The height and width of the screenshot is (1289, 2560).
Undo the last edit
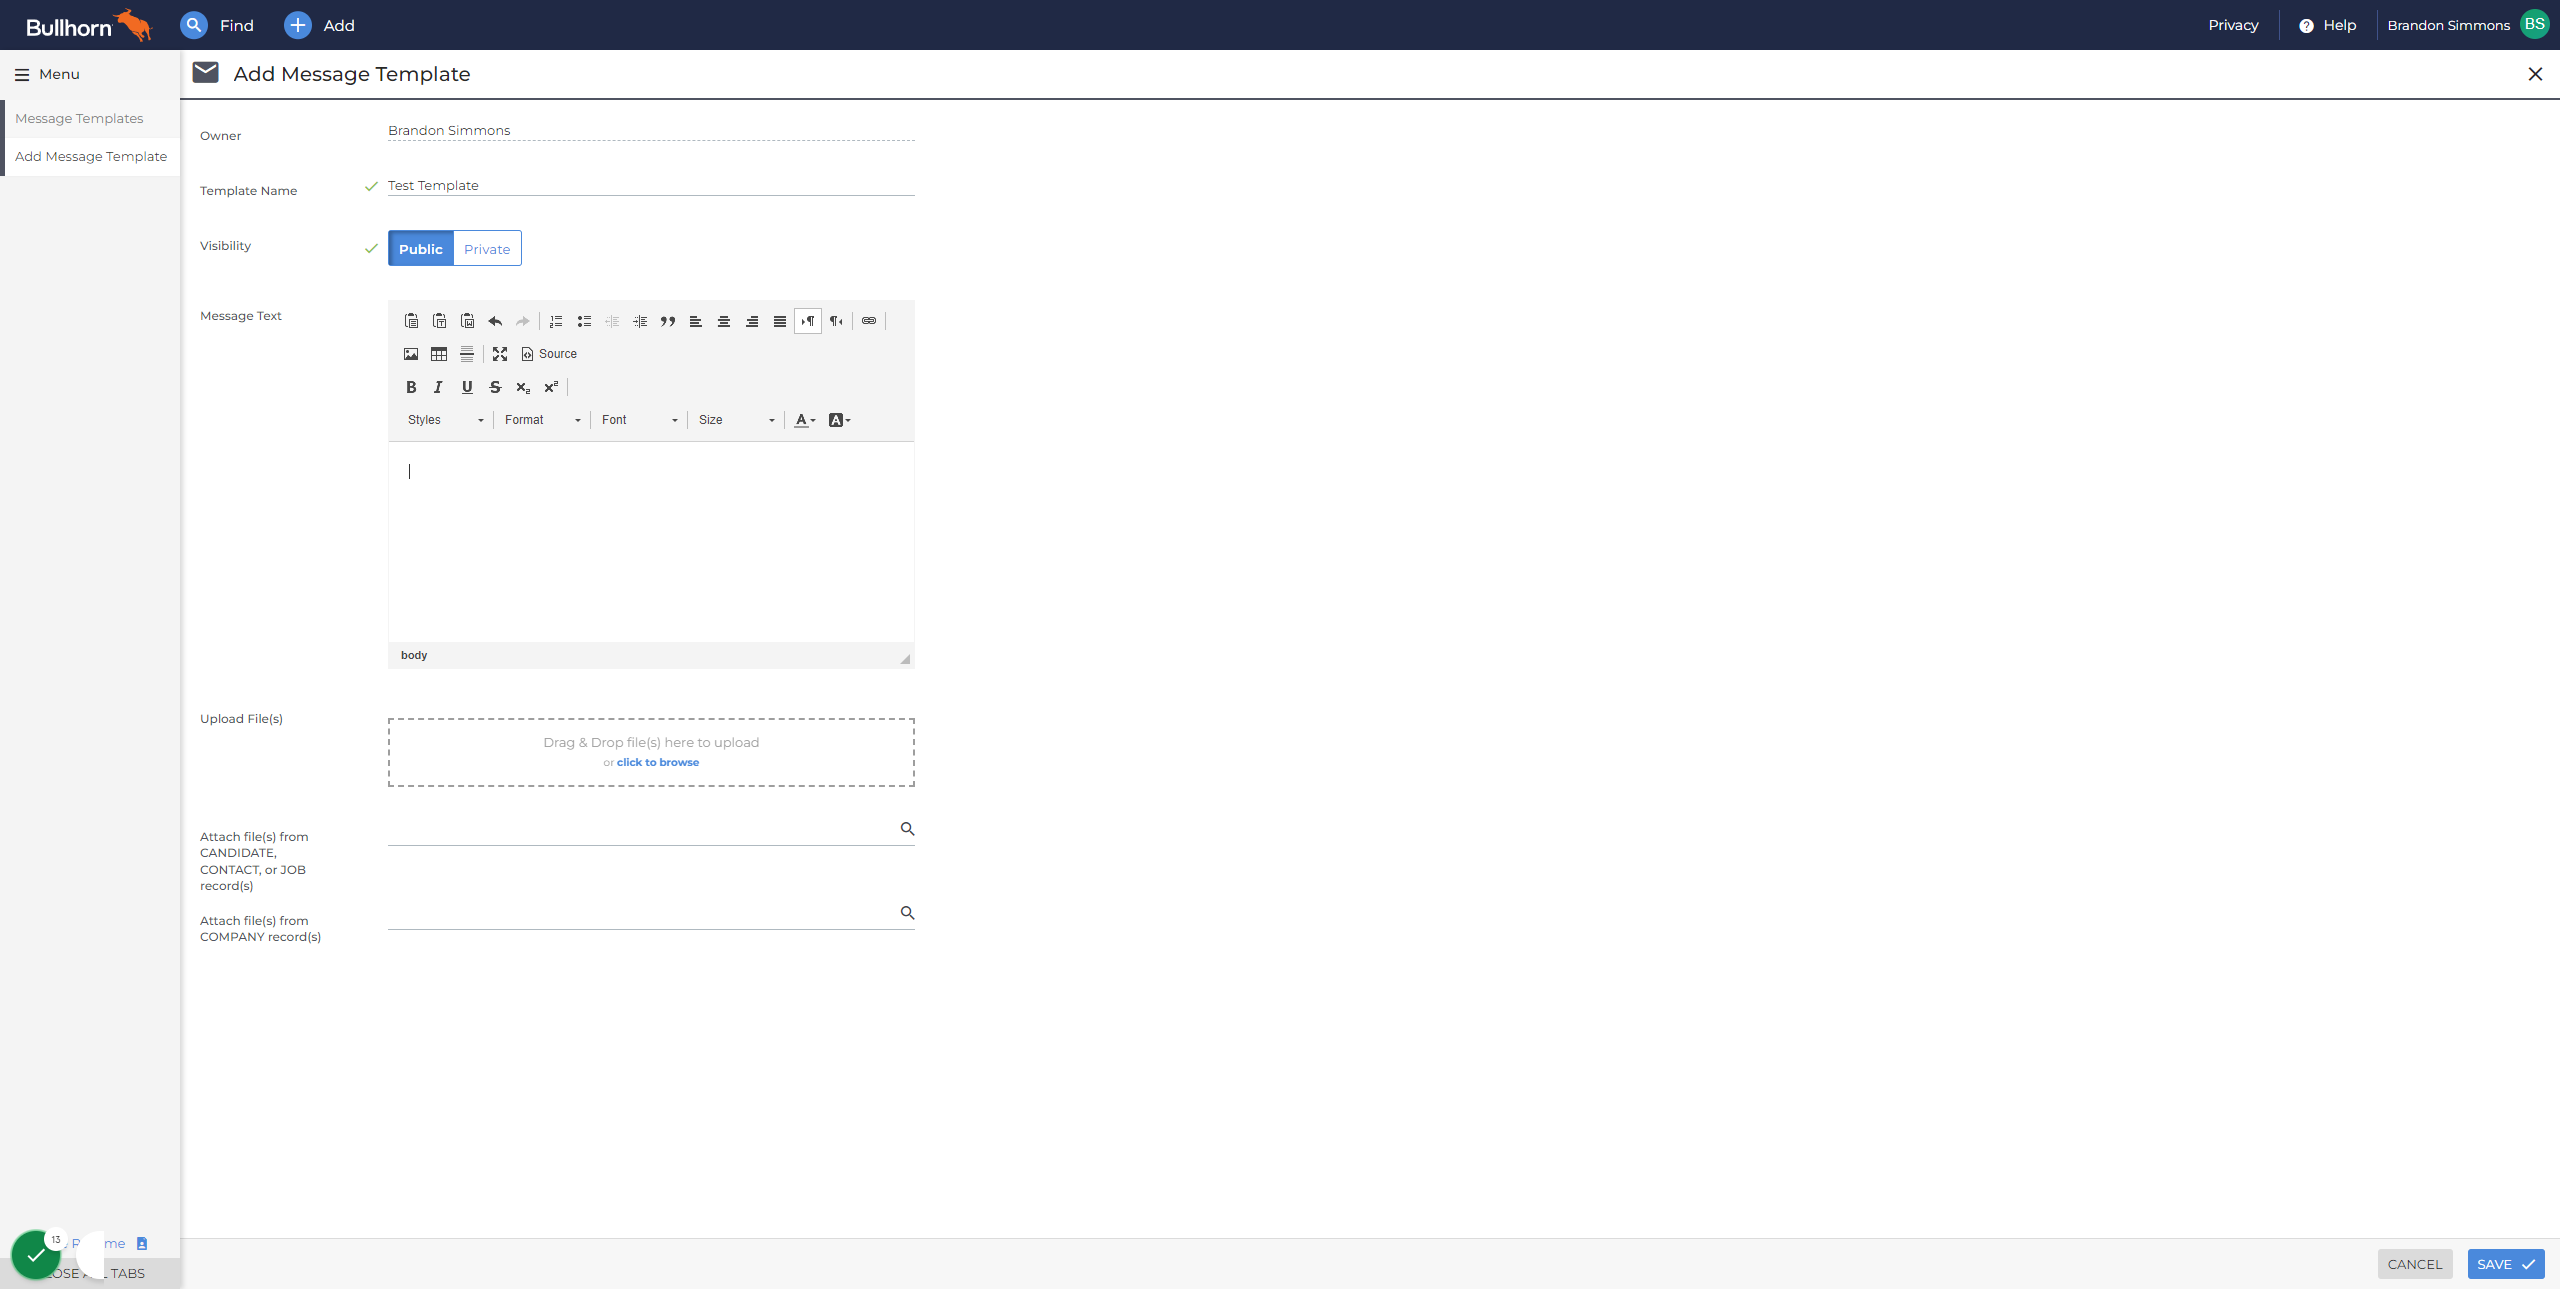(495, 321)
